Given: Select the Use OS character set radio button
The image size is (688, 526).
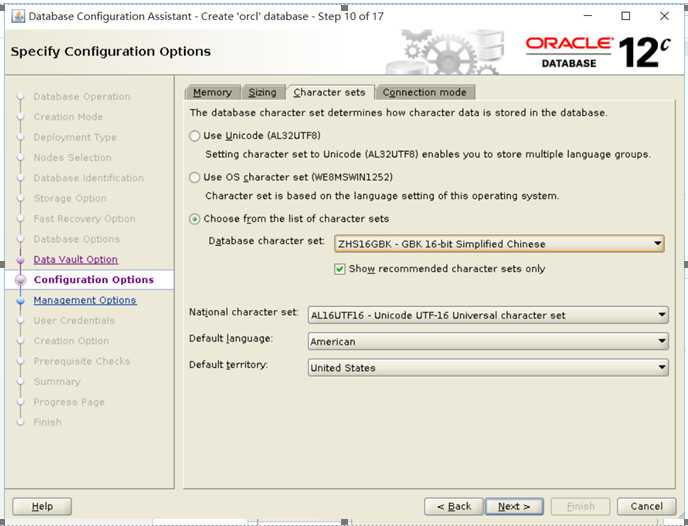Looking at the screenshot, I should tap(194, 177).
